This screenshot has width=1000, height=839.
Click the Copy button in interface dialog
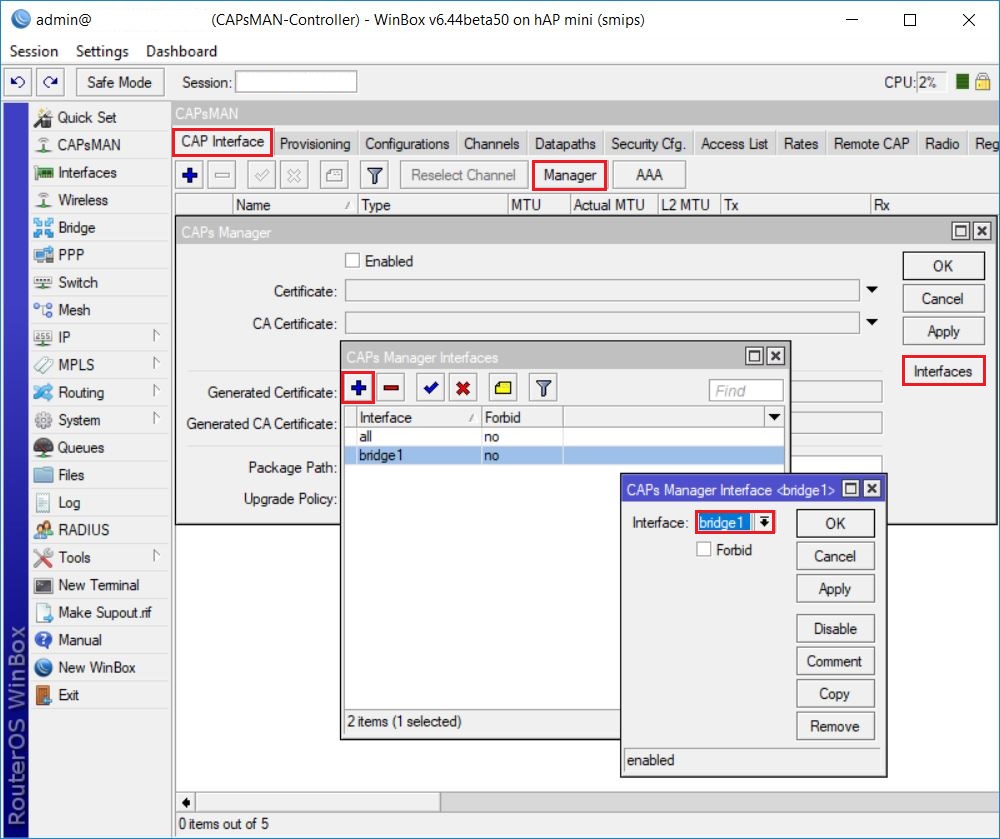[x=835, y=694]
